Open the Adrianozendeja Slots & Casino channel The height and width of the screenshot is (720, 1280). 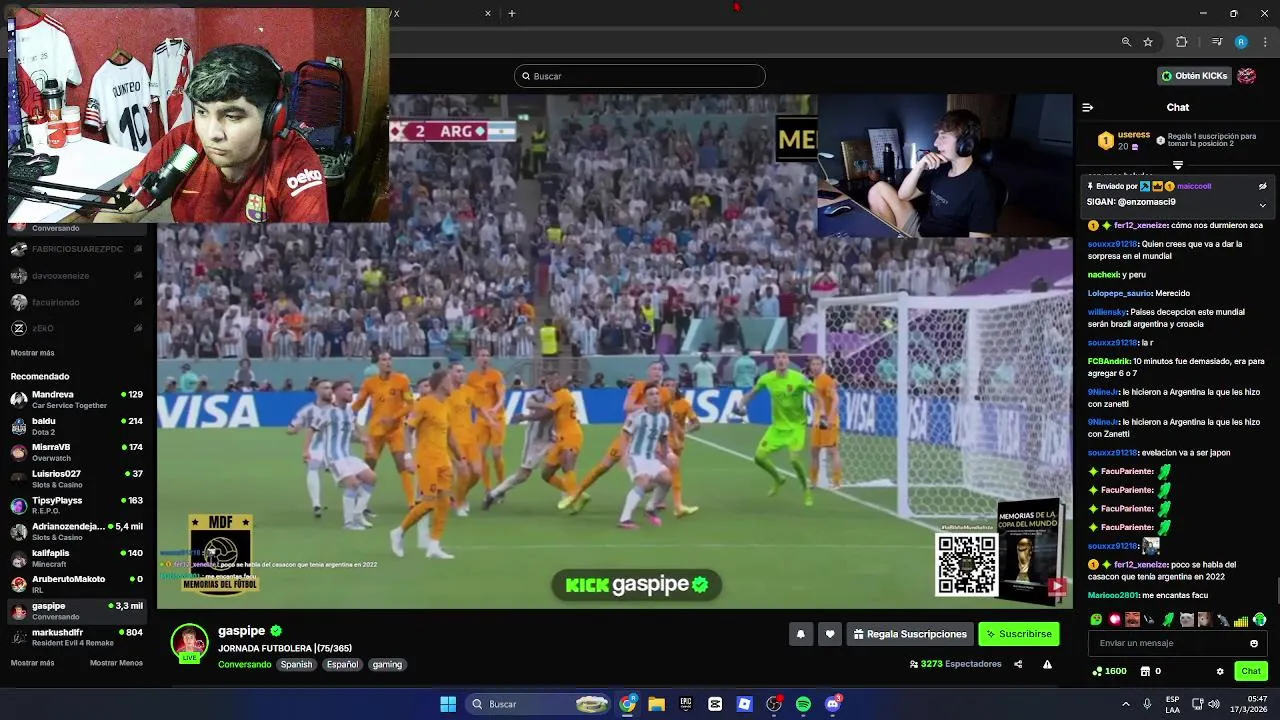pyautogui.click(x=76, y=531)
